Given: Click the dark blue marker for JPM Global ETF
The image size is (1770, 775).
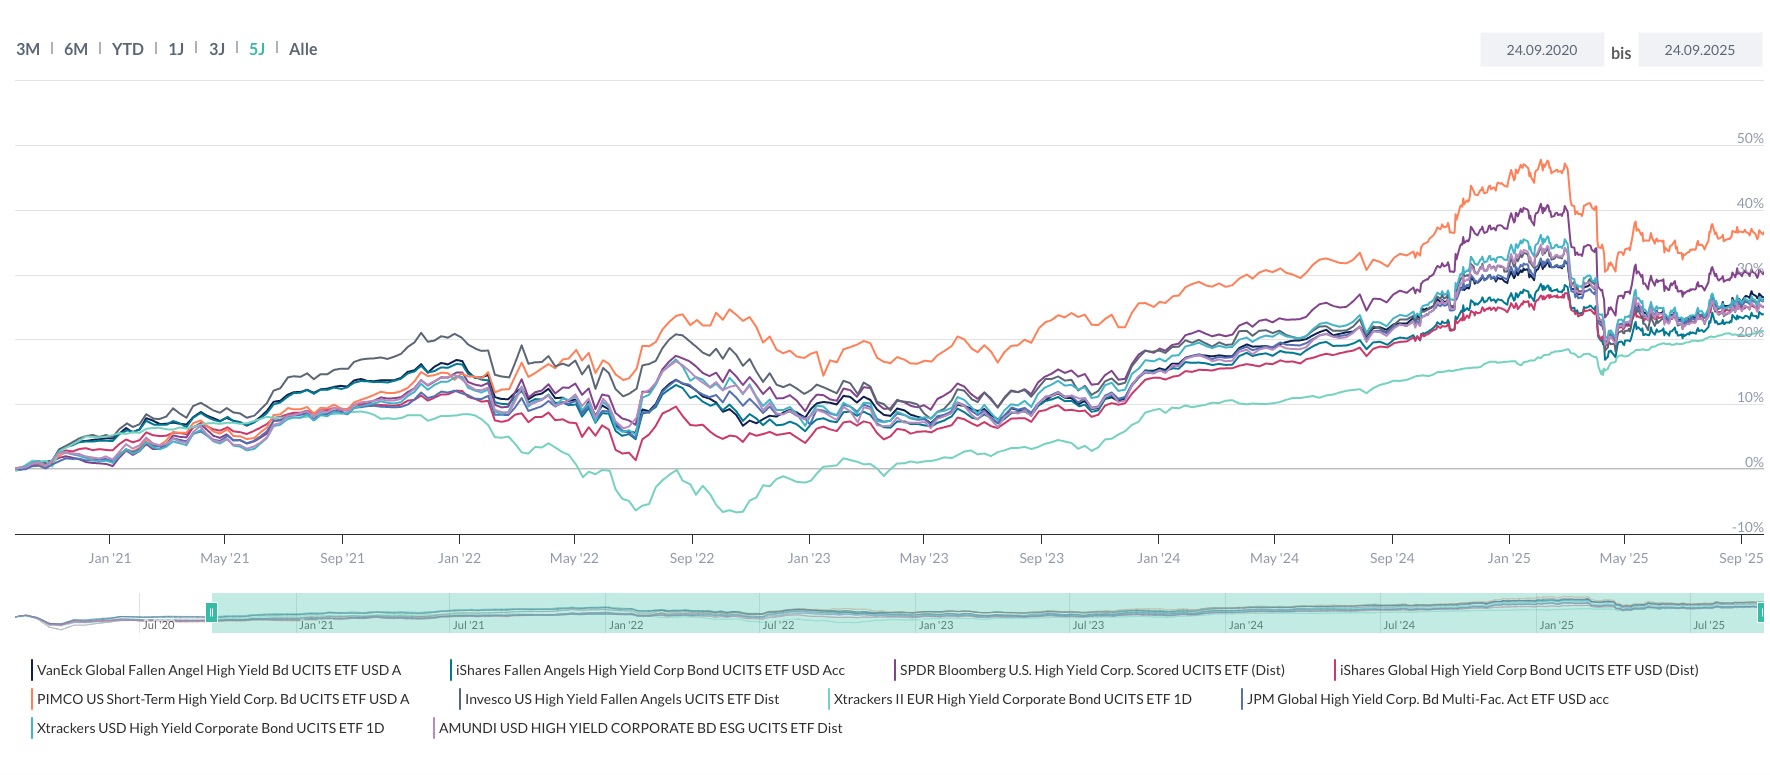Looking at the screenshot, I should (1240, 699).
